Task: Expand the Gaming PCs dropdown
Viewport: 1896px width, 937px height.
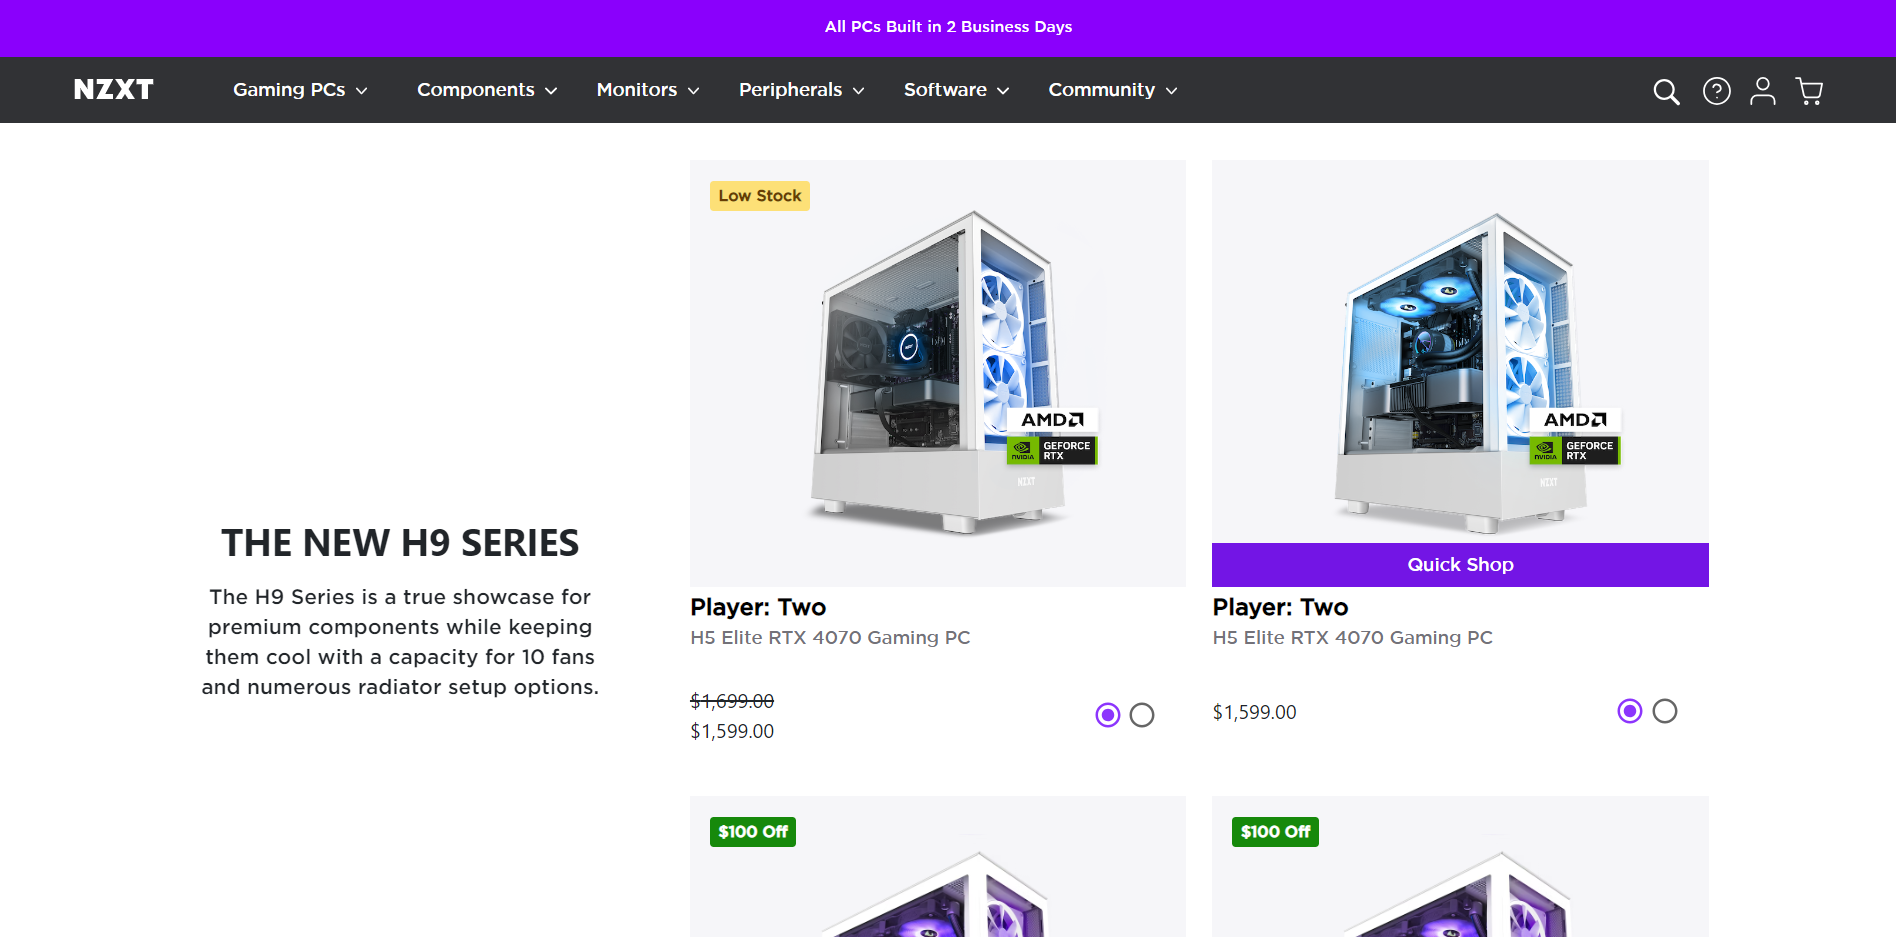Action: point(300,90)
